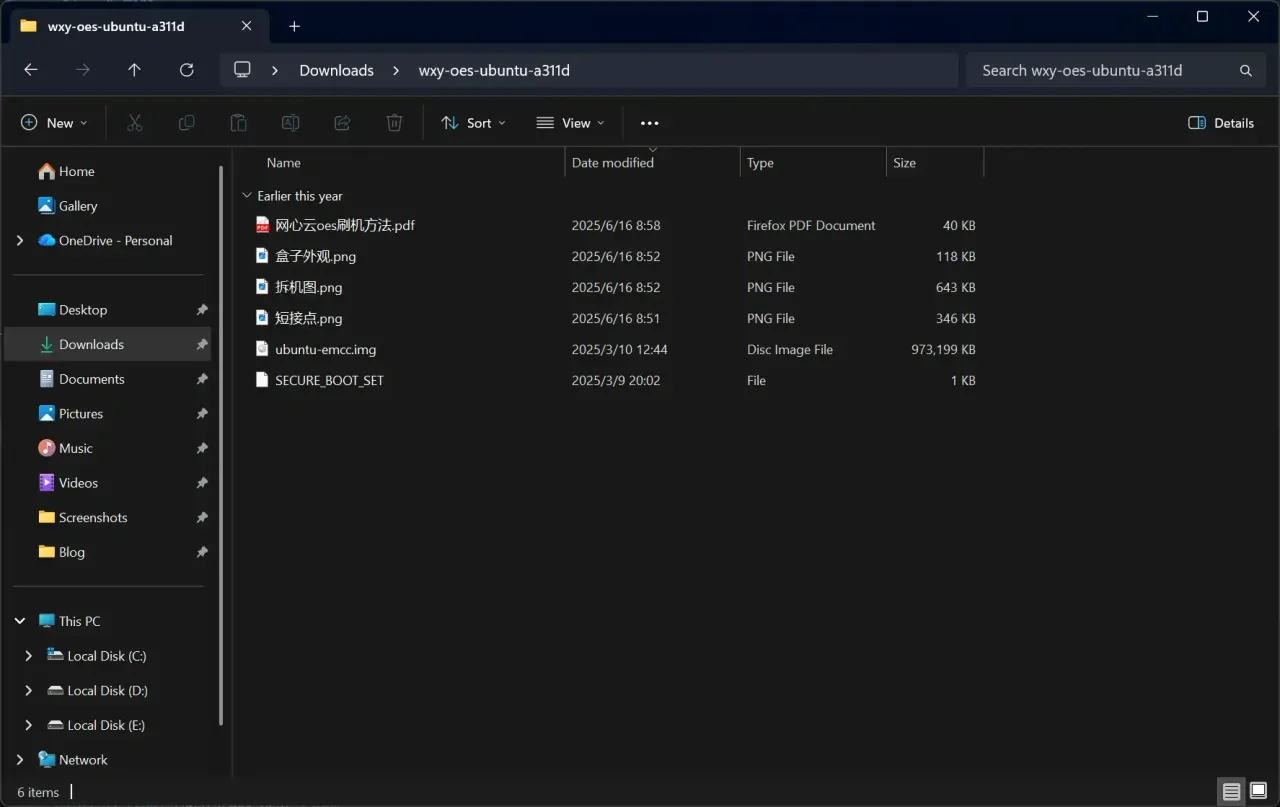The image size is (1280, 807).
Task: Collapse the Earlier this year group
Action: [x=247, y=196]
